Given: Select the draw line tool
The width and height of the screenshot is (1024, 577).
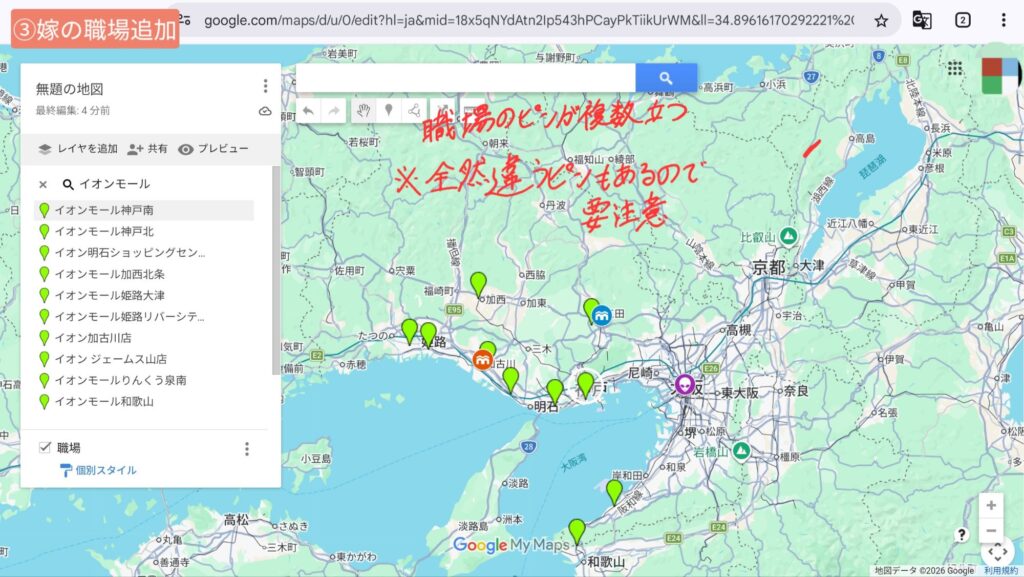Looking at the screenshot, I should 414,110.
